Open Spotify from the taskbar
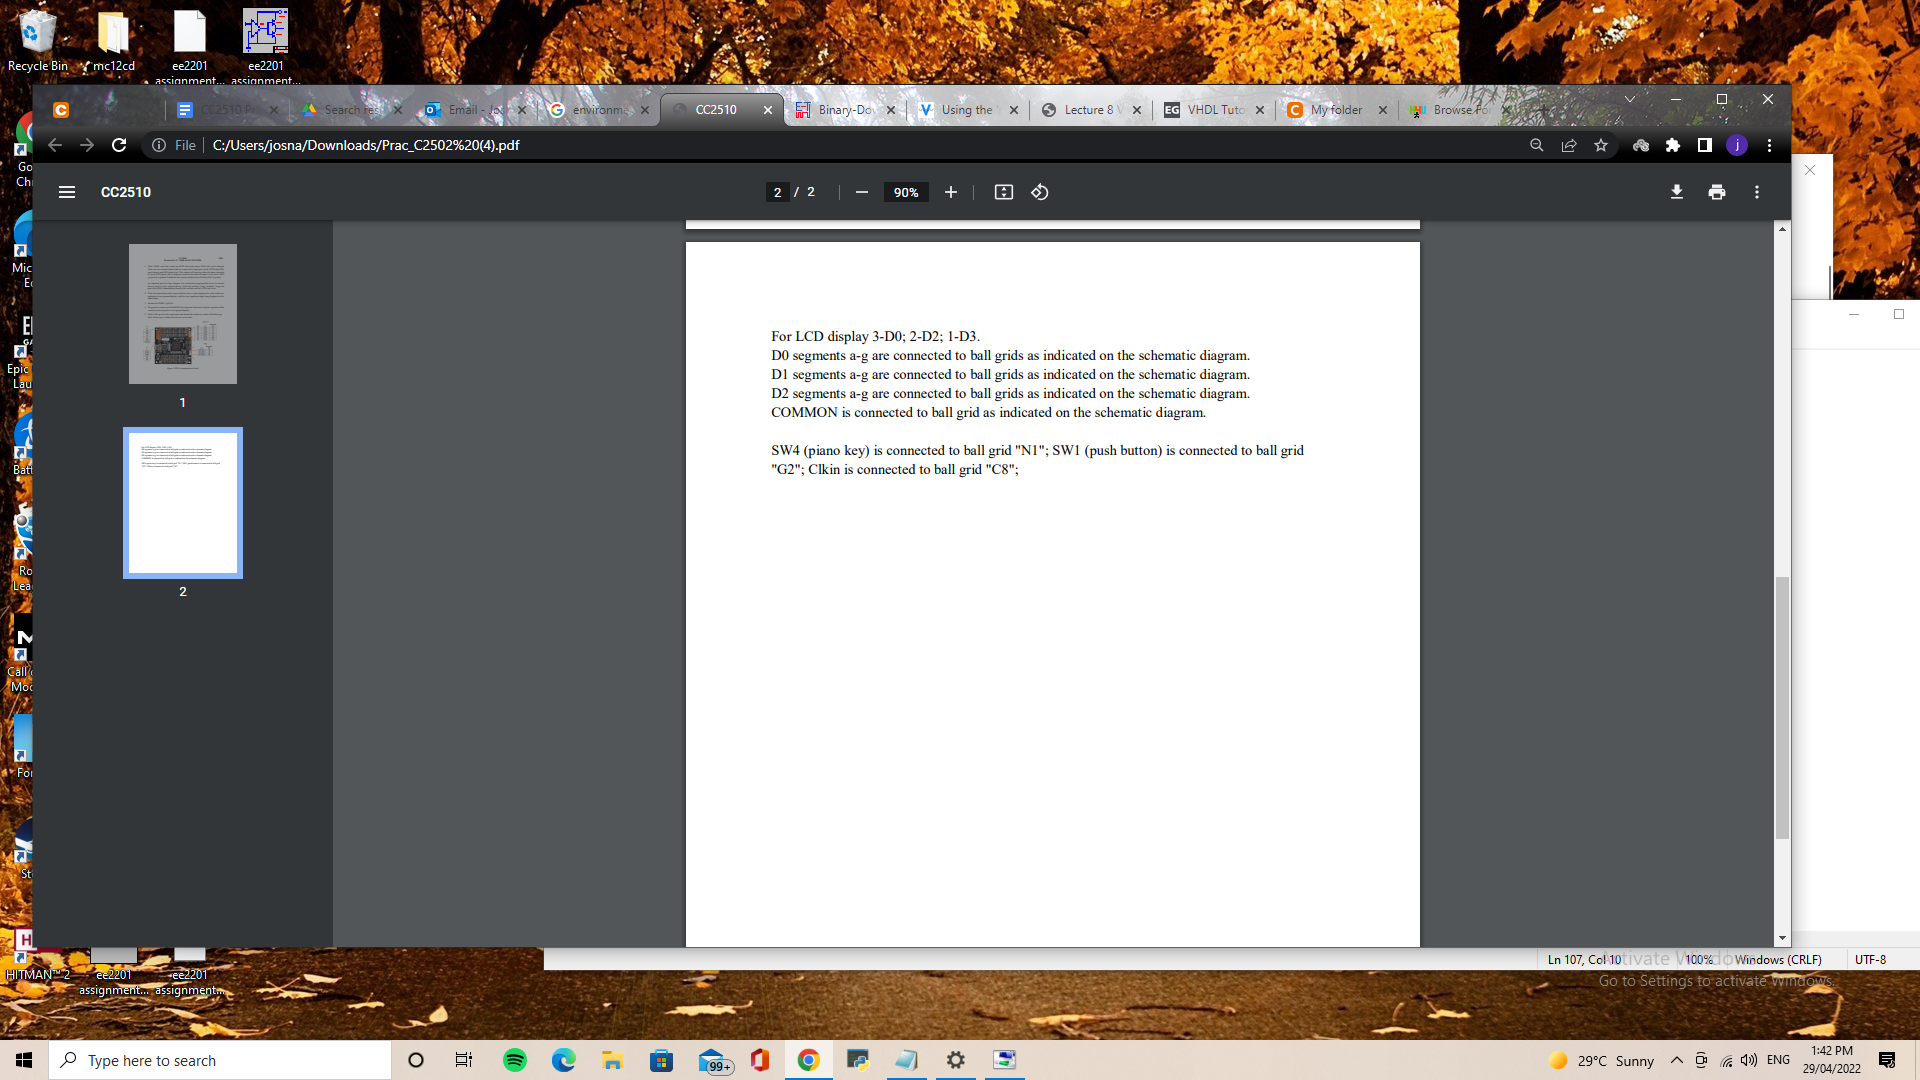 click(x=515, y=1060)
